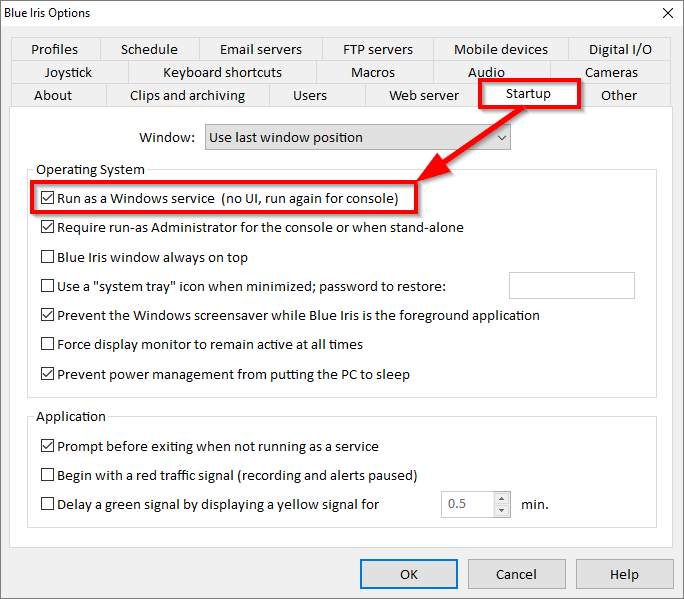The image size is (684, 599).
Task: Close the Blue Iris Options dialog
Action: 667,13
